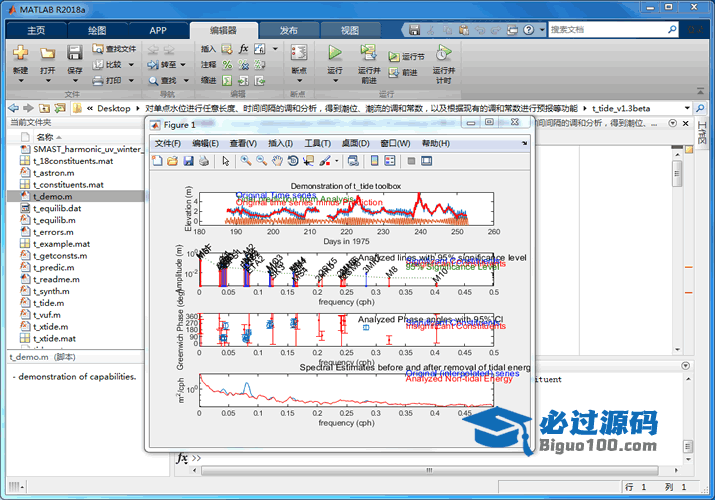Viewport: 715px width, 500px height.
Task: Click the Run and Advance (运行并前进) icon
Action: (368, 52)
